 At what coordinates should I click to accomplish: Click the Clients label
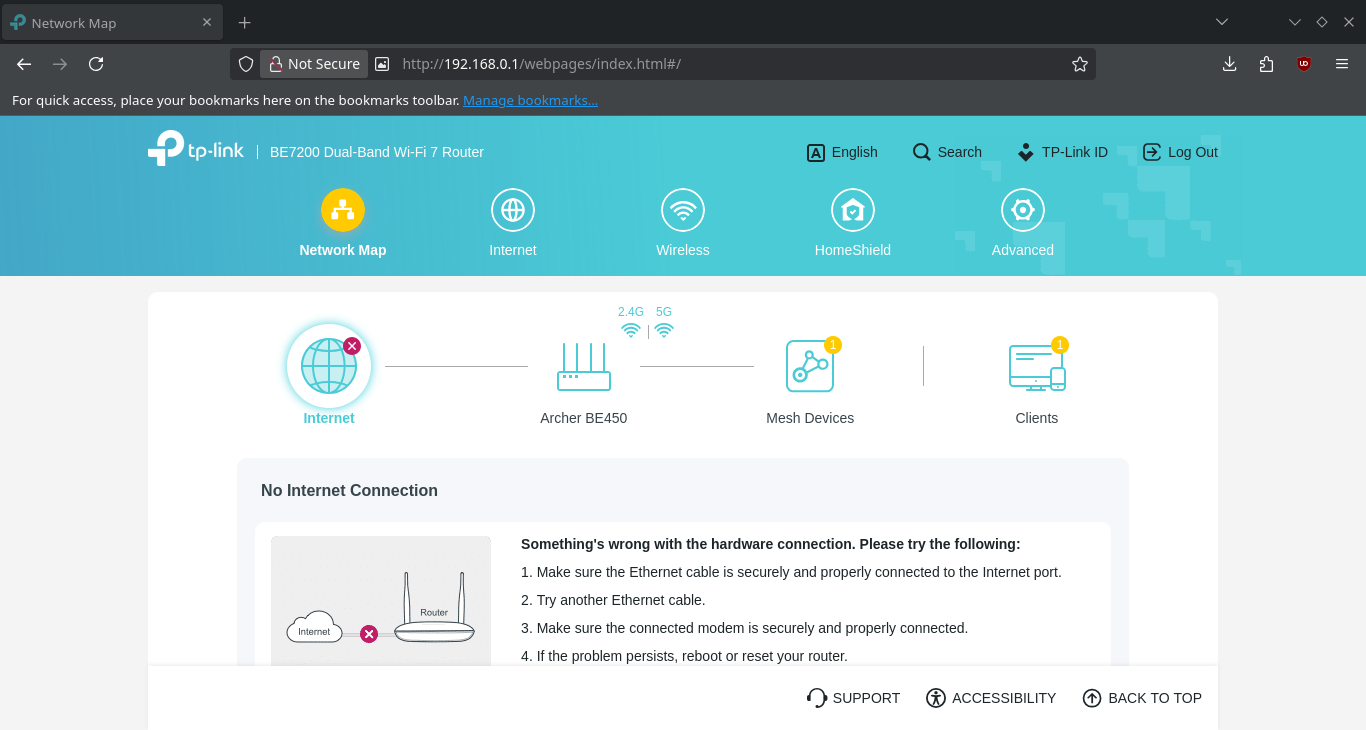1037,418
